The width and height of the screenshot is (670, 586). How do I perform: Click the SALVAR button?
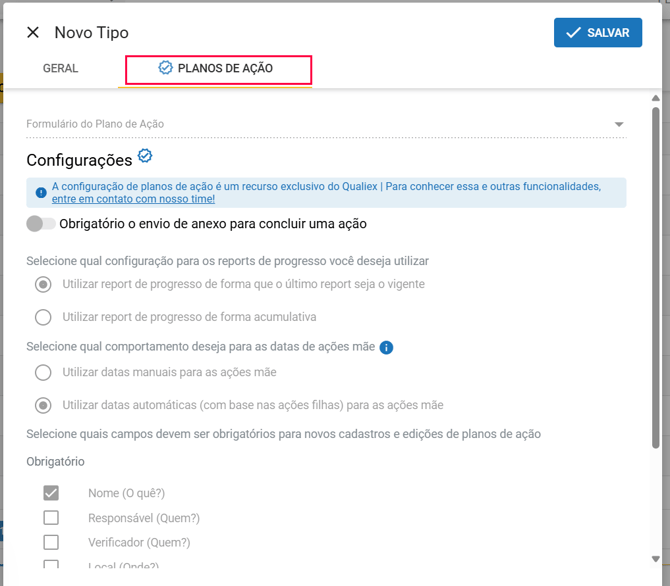pos(597,33)
